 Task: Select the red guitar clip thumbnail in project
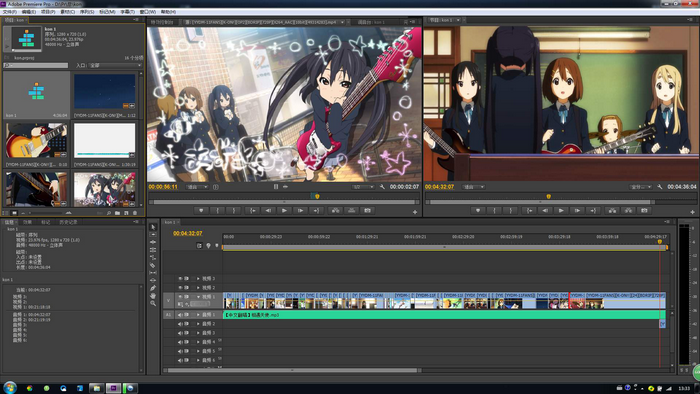[37, 140]
